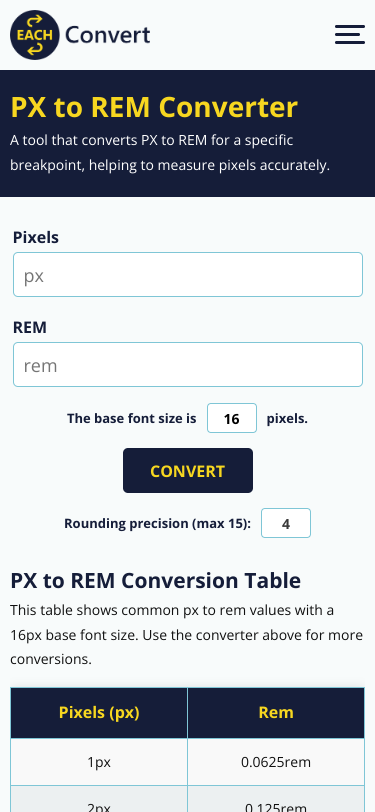Click the conversion table description paragraph

click(186, 635)
